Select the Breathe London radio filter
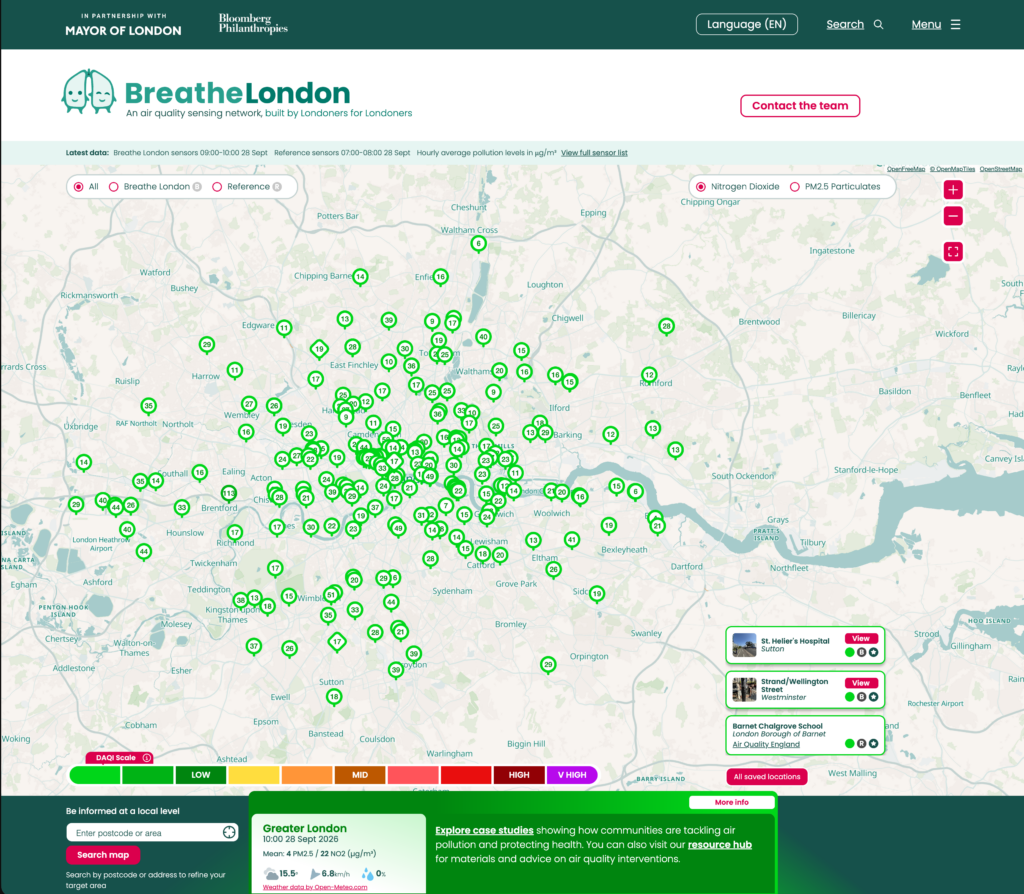The width and height of the screenshot is (1024, 894). 114,187
